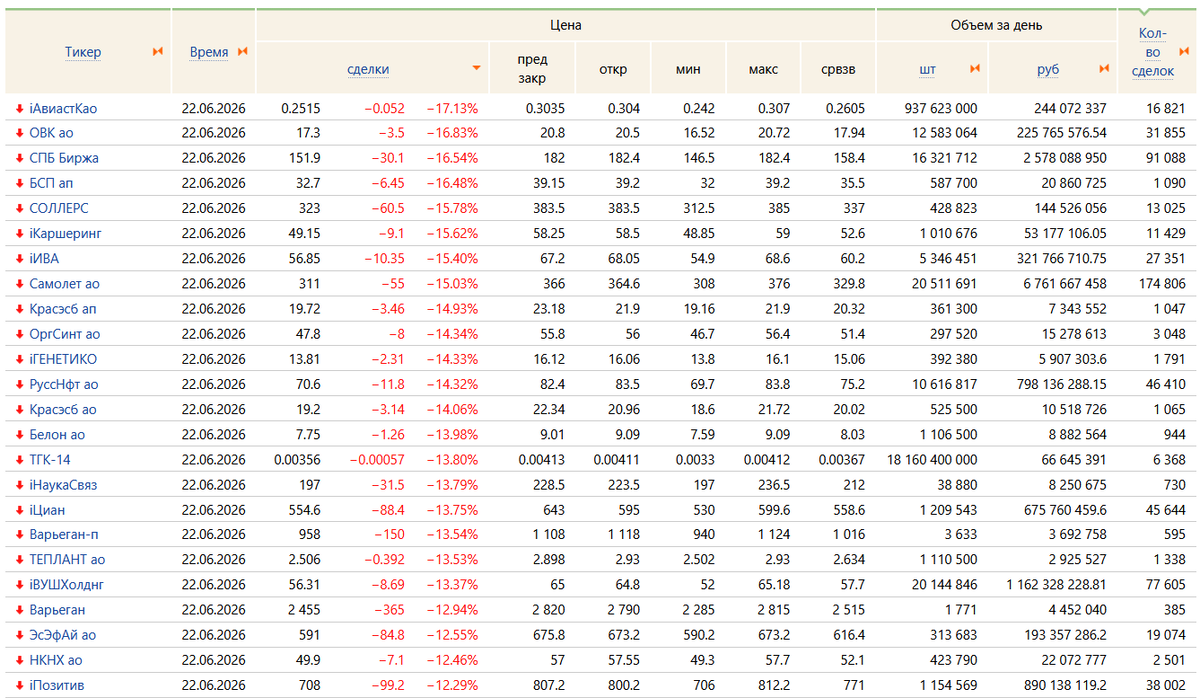Sort table by the Время column link

pyautogui.click(x=209, y=52)
